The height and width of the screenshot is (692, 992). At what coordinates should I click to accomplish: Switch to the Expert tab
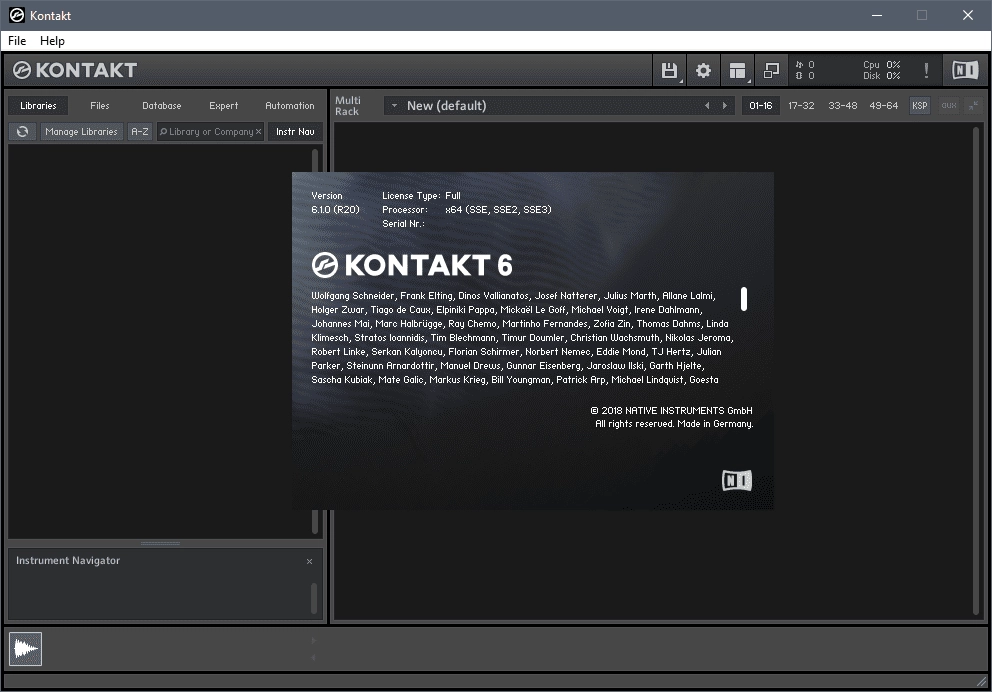(223, 106)
